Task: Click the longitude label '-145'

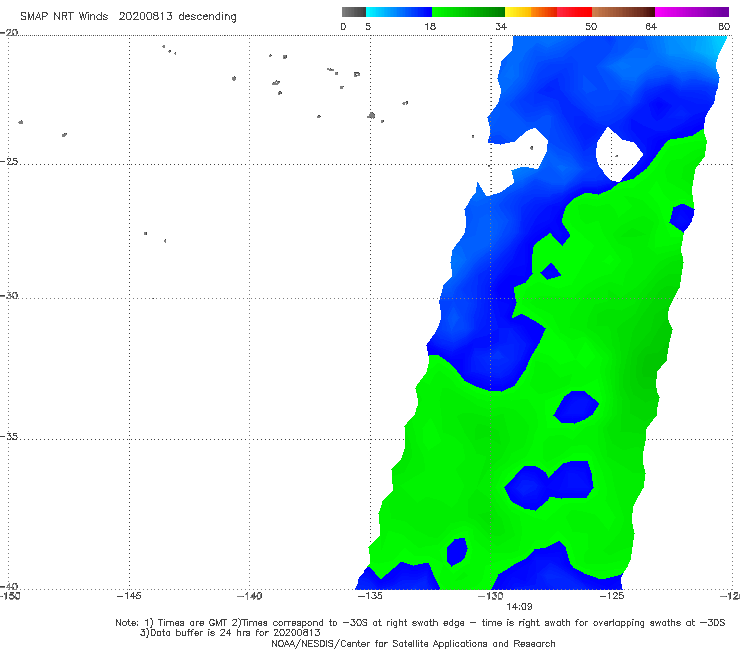Action: [129, 596]
